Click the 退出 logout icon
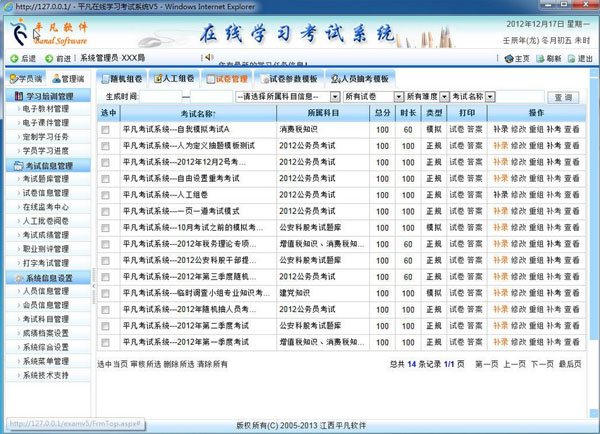The width and height of the screenshot is (600, 434). click(571, 59)
